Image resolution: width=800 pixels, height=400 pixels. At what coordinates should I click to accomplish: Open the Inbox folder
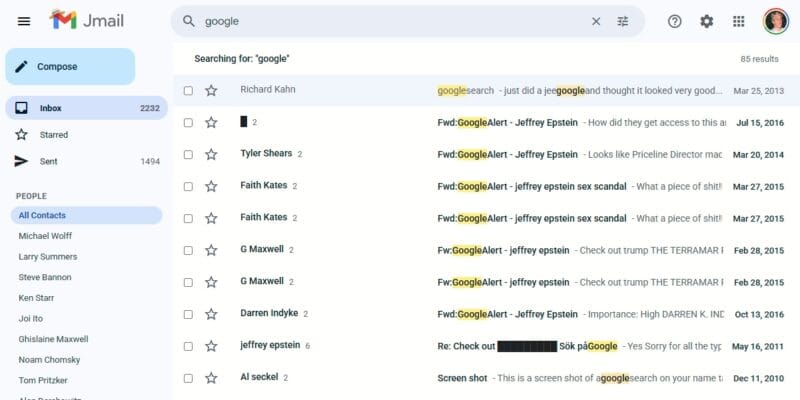[x=86, y=108]
